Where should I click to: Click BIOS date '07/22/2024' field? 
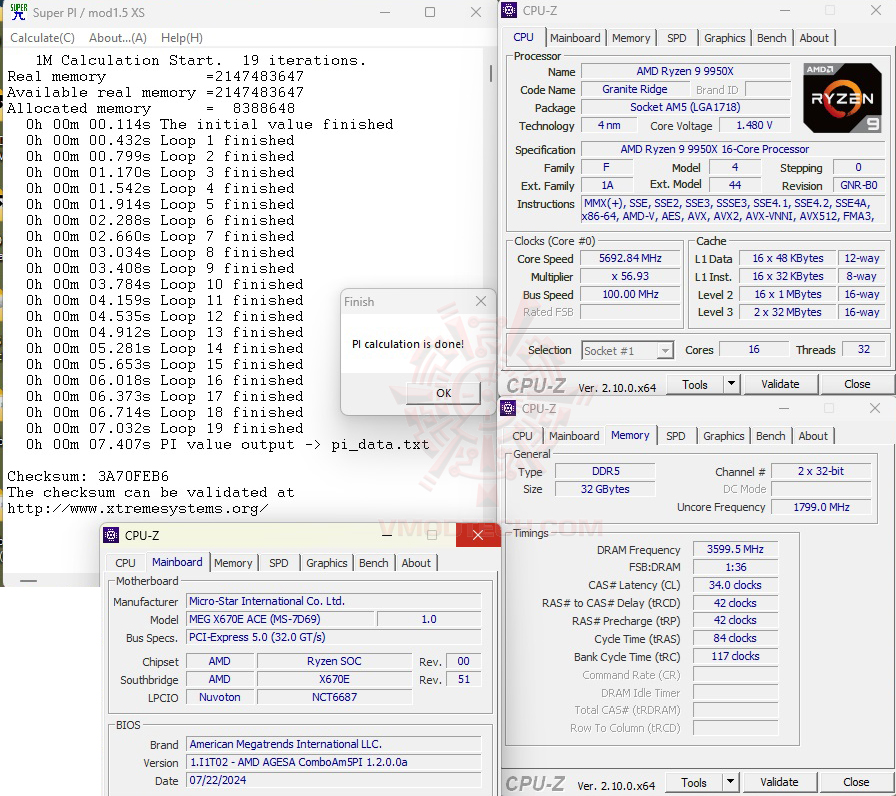click(x=334, y=780)
